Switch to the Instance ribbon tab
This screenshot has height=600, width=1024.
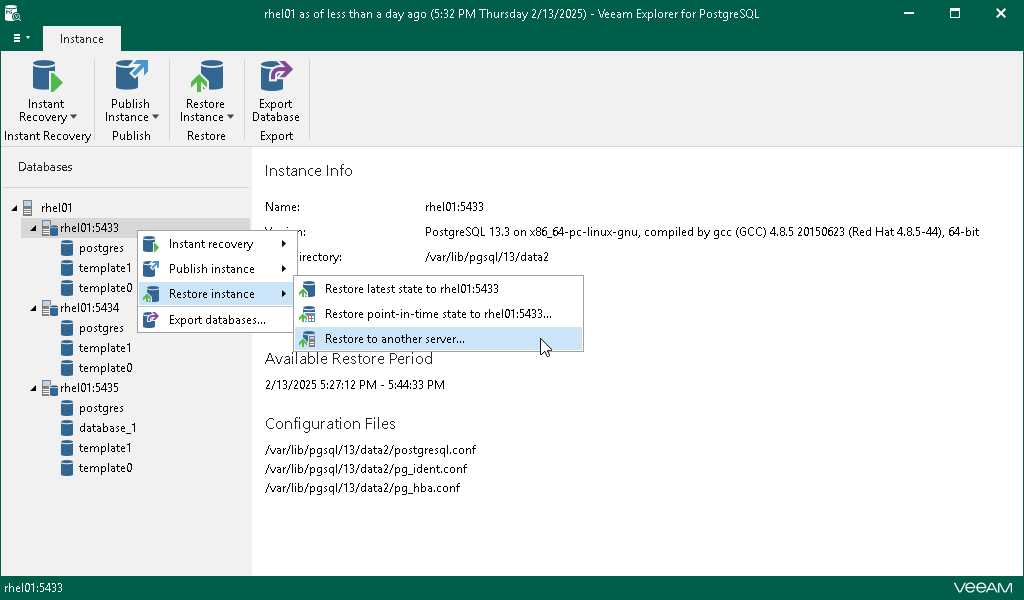pyautogui.click(x=82, y=39)
